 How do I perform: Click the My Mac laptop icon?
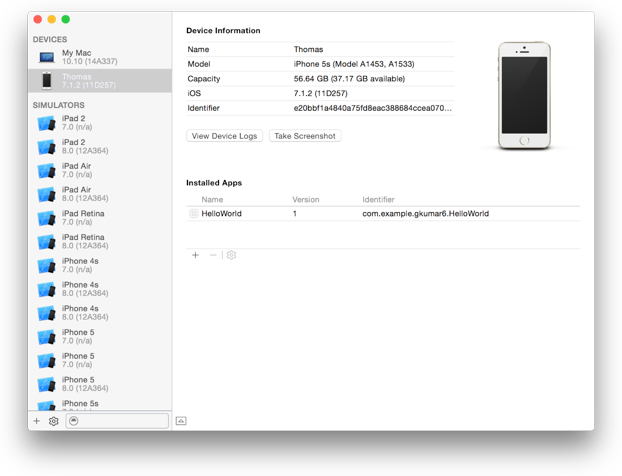coord(47,57)
